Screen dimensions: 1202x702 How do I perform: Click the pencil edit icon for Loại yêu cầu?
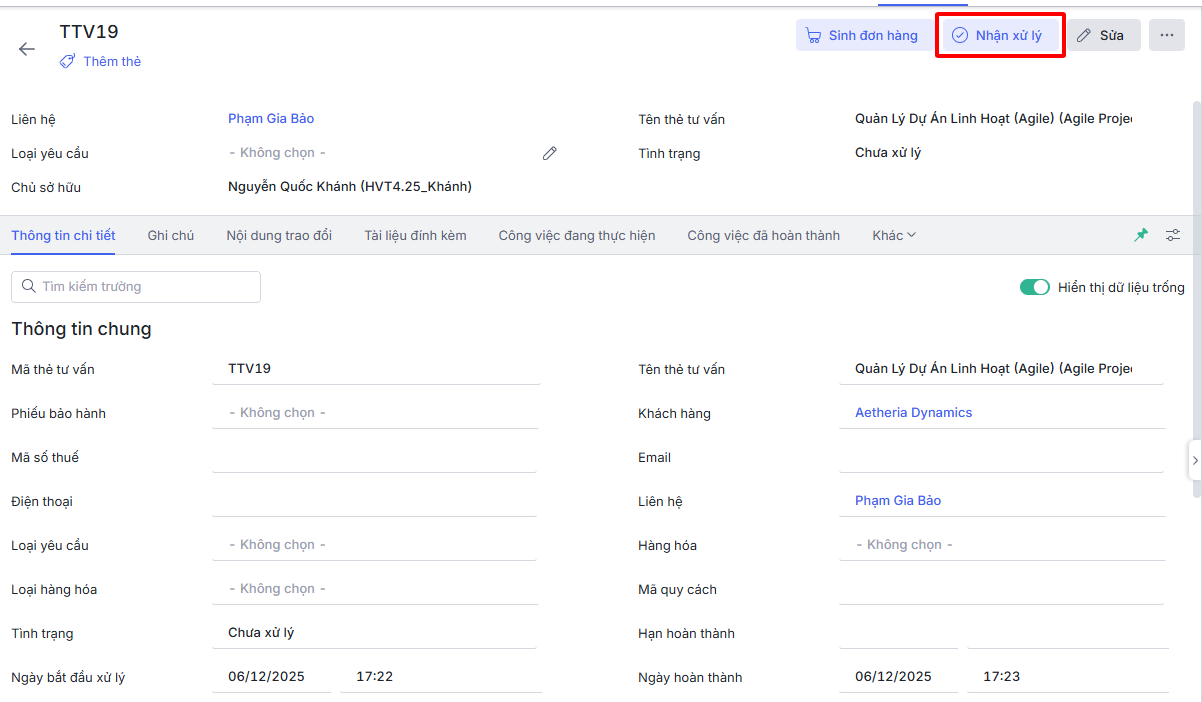click(x=549, y=153)
